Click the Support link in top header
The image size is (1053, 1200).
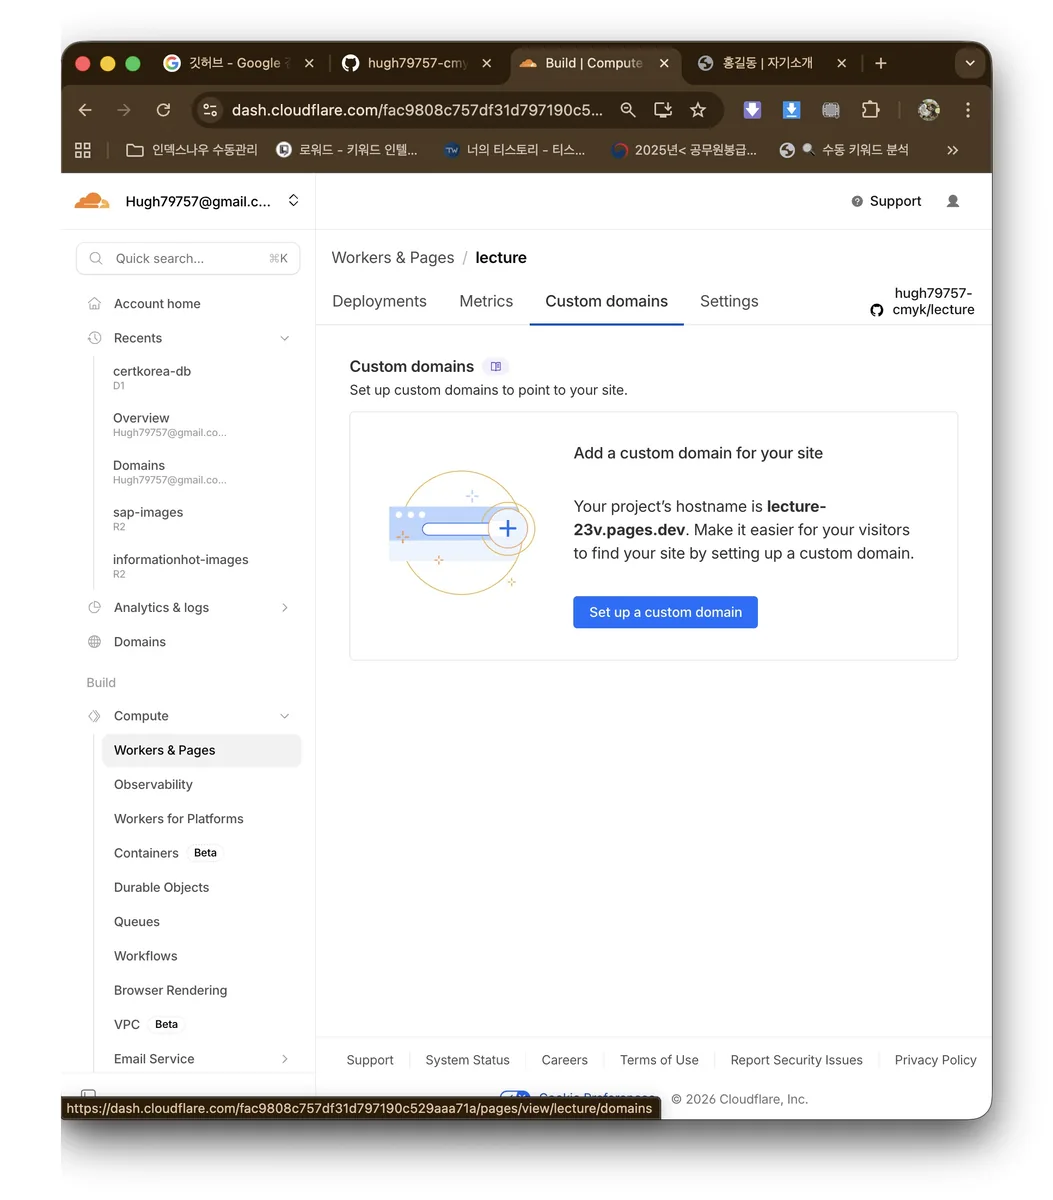[886, 201]
